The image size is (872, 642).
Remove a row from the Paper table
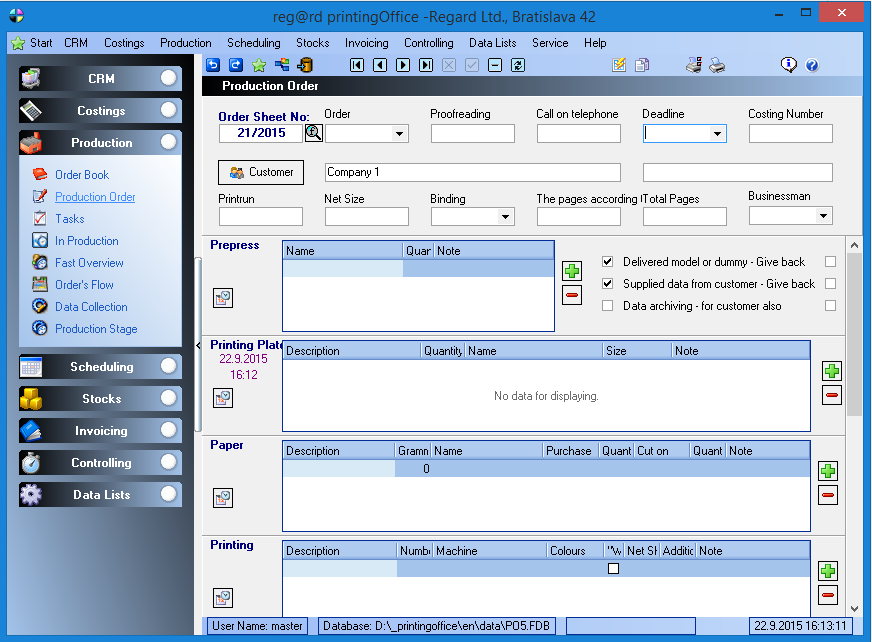pos(827,495)
